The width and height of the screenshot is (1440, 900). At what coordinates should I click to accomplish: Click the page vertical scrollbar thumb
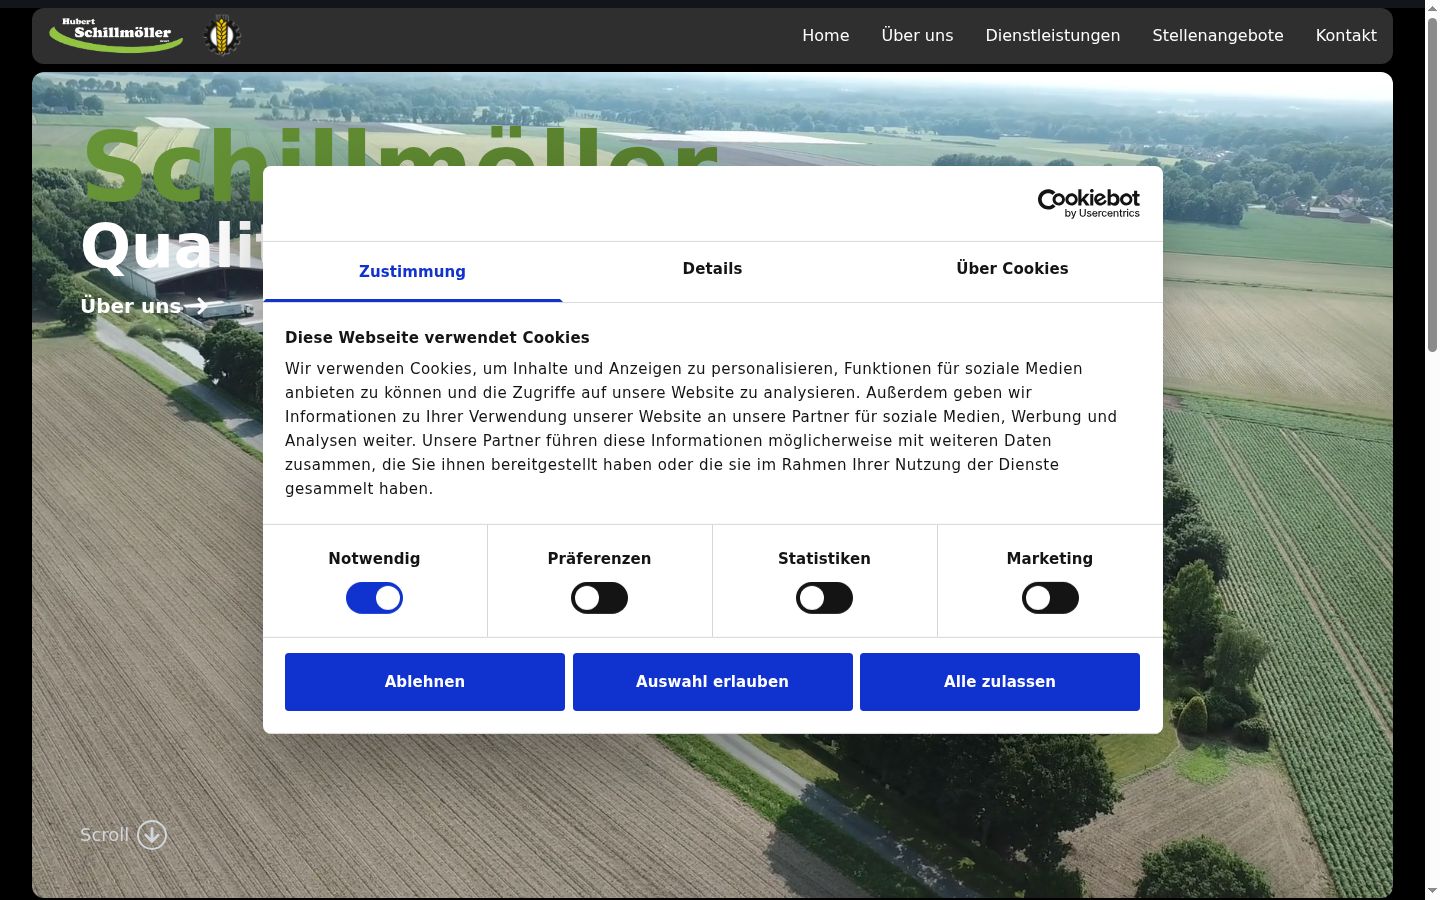pyautogui.click(x=1432, y=185)
